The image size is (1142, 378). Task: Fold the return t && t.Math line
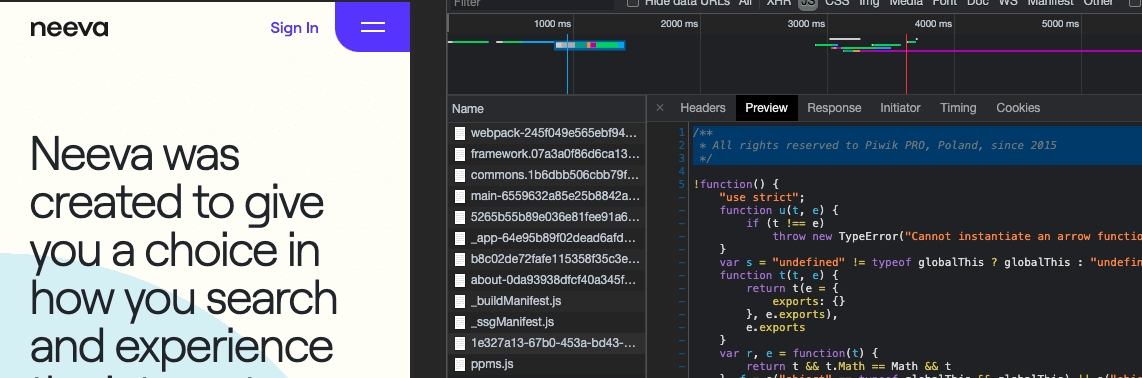pyautogui.click(x=682, y=367)
